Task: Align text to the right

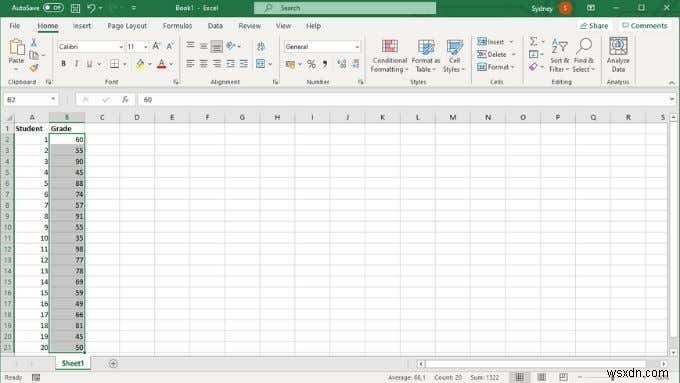Action: click(x=217, y=64)
